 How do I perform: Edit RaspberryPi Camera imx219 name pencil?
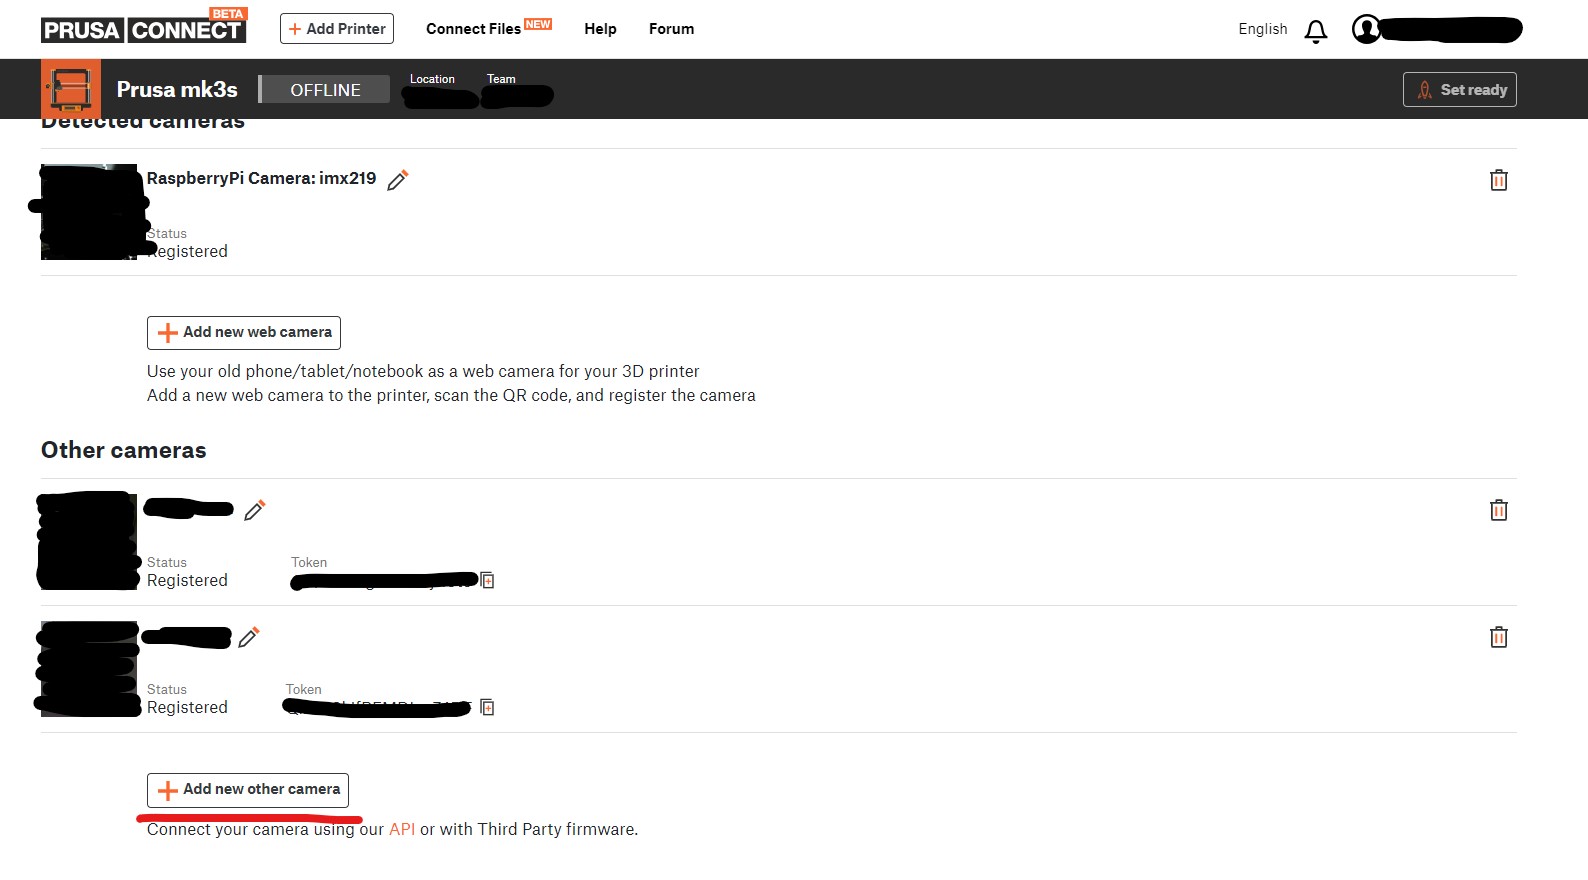click(x=398, y=180)
